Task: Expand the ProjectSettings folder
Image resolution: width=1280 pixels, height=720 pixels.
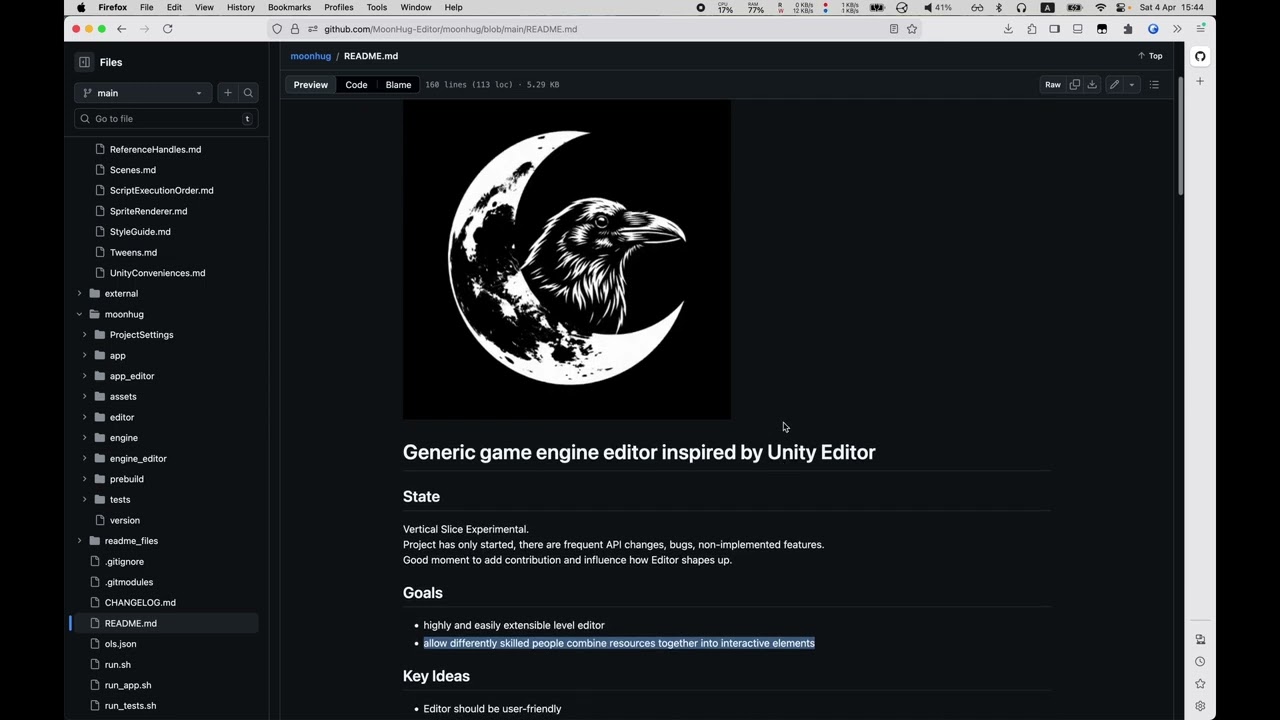Action: [84, 335]
